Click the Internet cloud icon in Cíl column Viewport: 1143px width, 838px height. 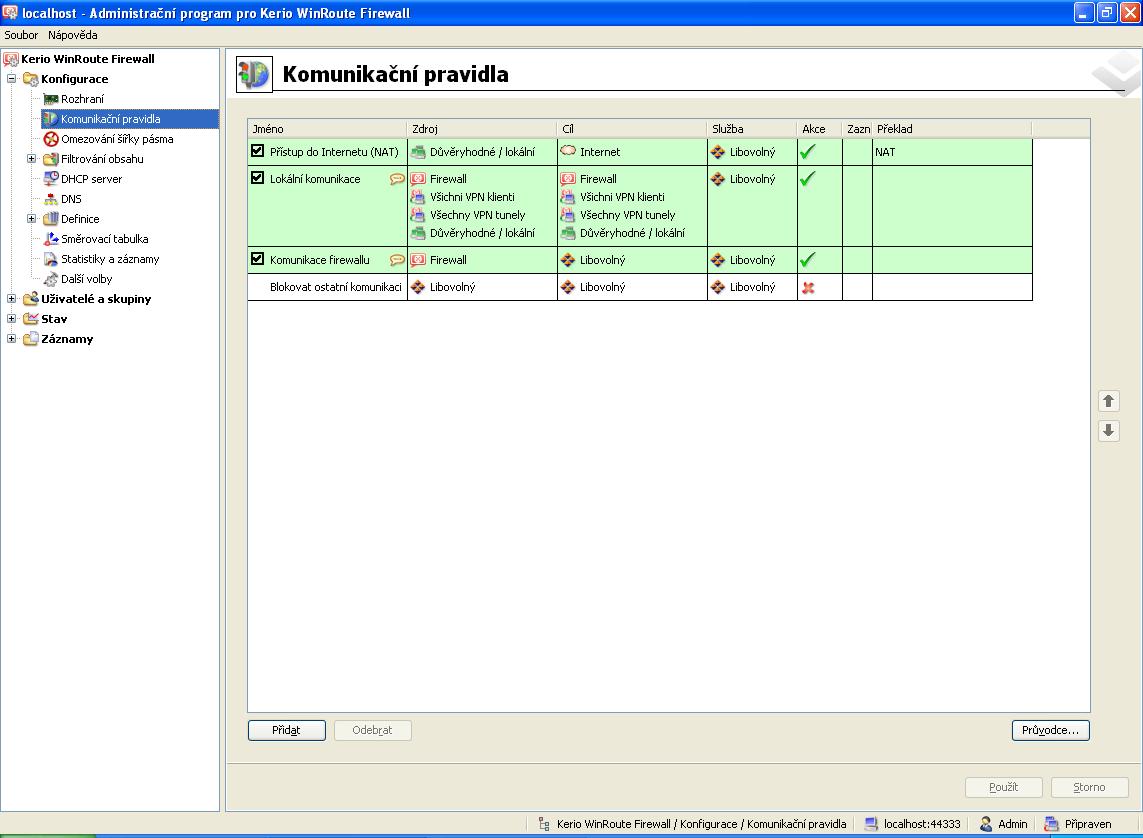568,151
